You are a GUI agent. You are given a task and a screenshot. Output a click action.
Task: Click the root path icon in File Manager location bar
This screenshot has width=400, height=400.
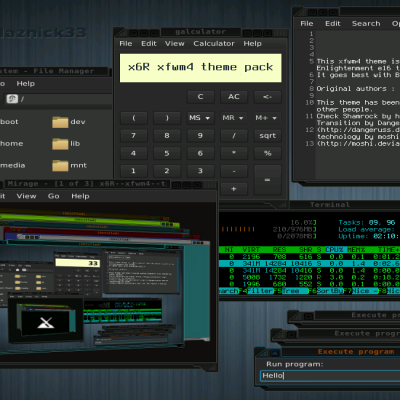coord(12,99)
